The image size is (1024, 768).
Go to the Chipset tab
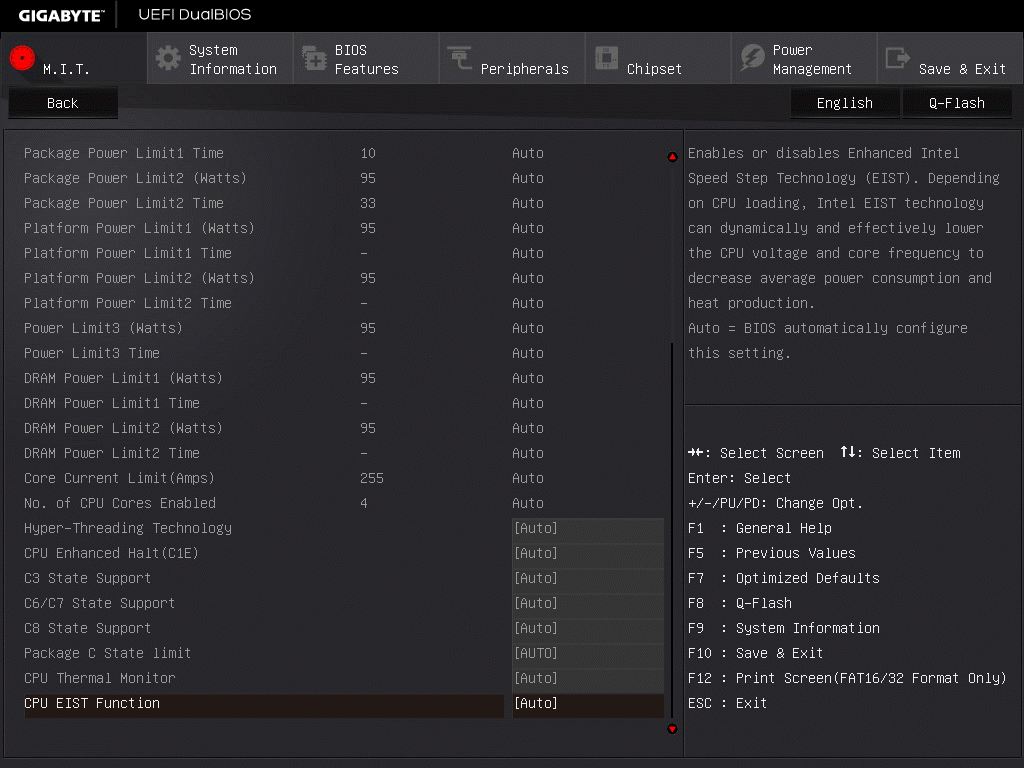tap(658, 59)
